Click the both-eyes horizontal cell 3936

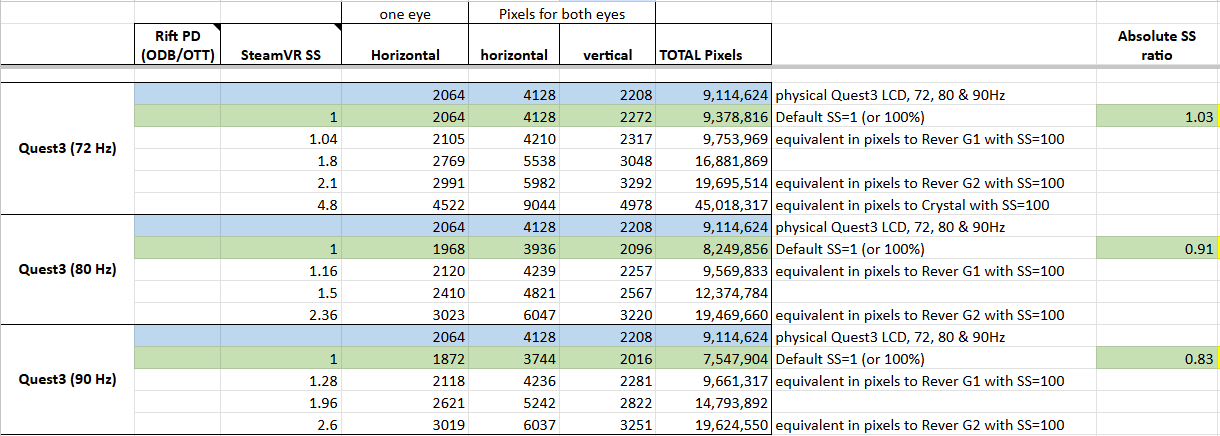(x=515, y=249)
